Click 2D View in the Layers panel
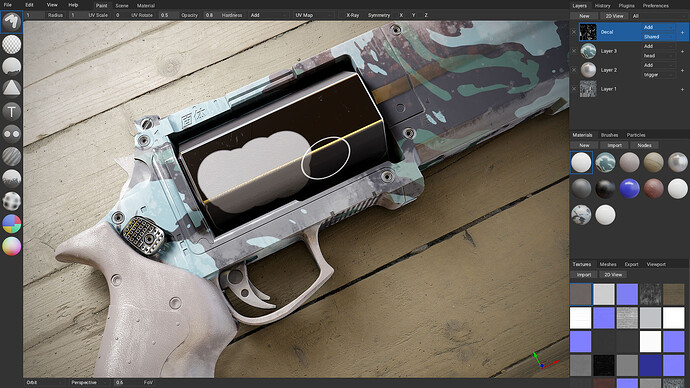The image size is (690, 388). 614,16
